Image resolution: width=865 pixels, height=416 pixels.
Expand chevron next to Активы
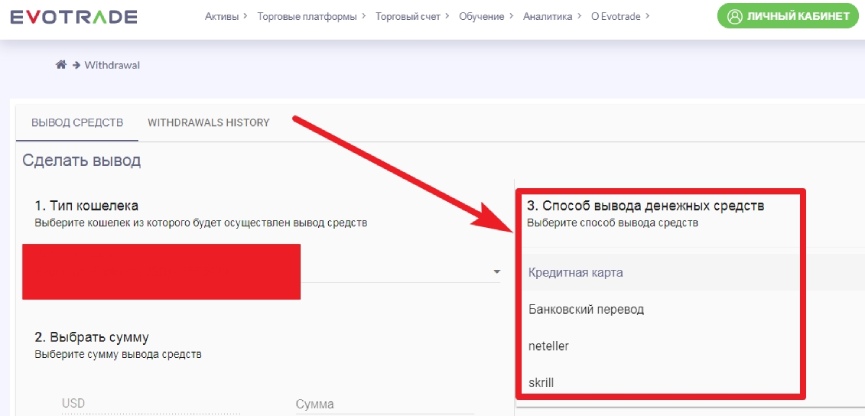pyautogui.click(x=245, y=17)
